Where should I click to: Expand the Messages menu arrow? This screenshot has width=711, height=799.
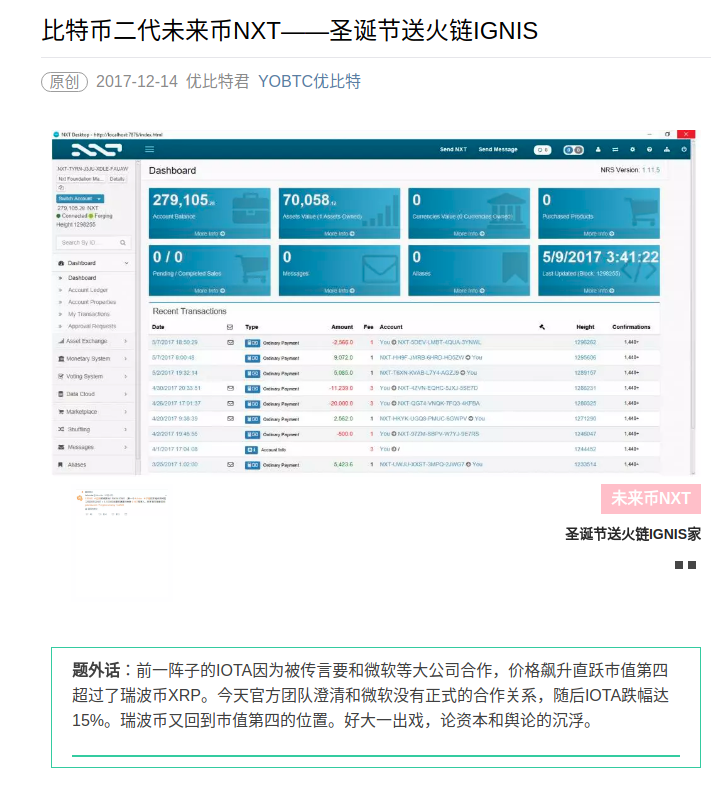126,447
